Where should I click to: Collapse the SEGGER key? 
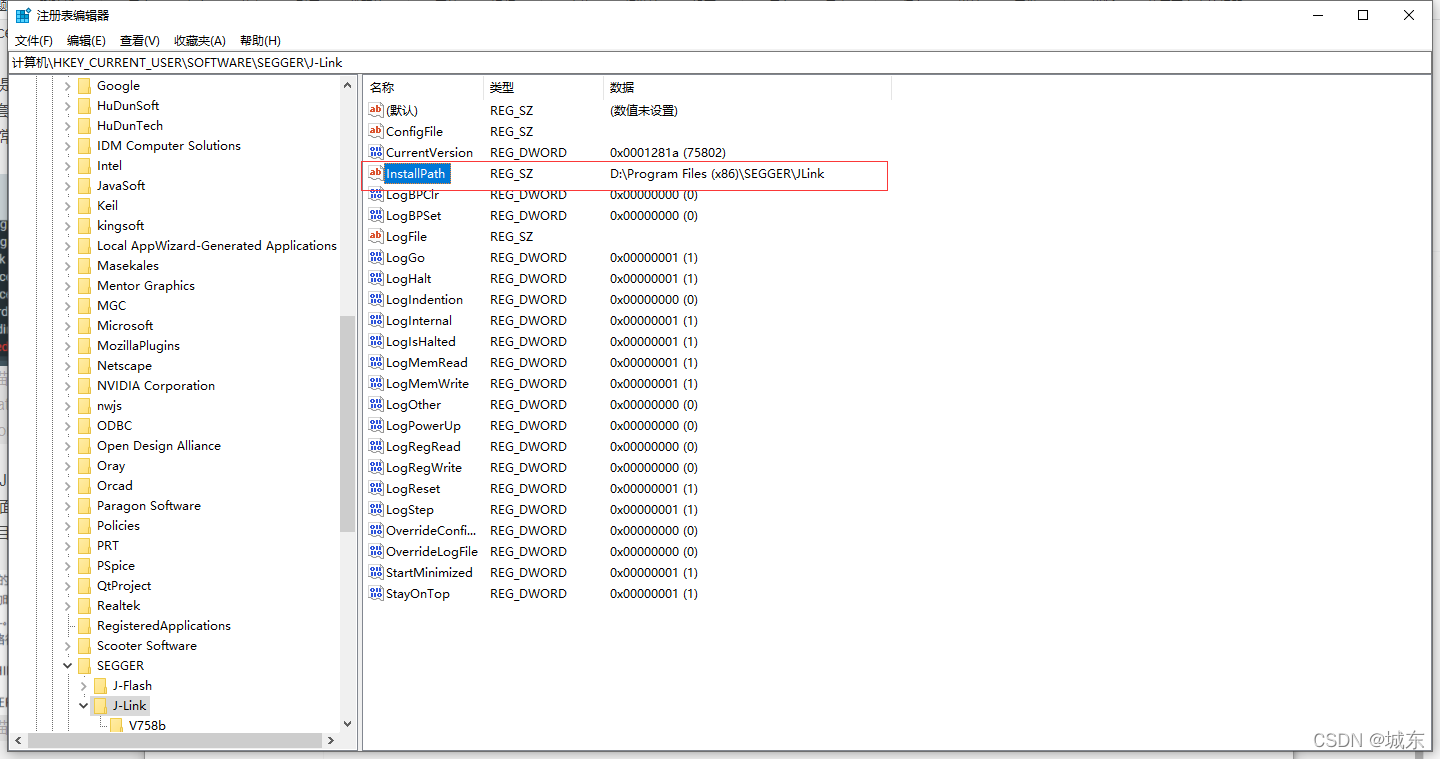point(68,665)
